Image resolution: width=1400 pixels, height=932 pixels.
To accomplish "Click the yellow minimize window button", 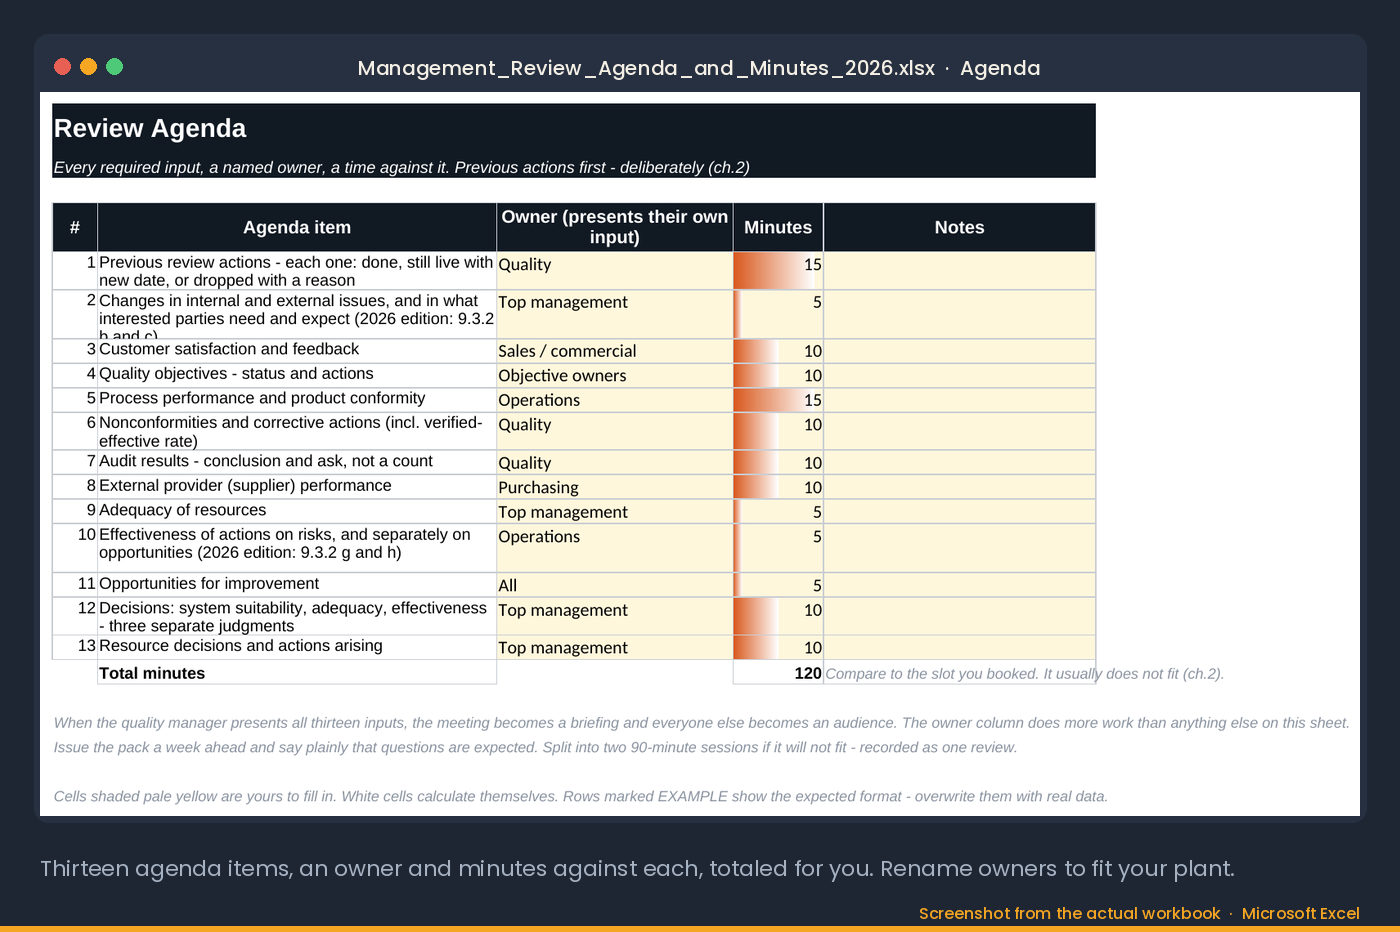I will (88, 67).
